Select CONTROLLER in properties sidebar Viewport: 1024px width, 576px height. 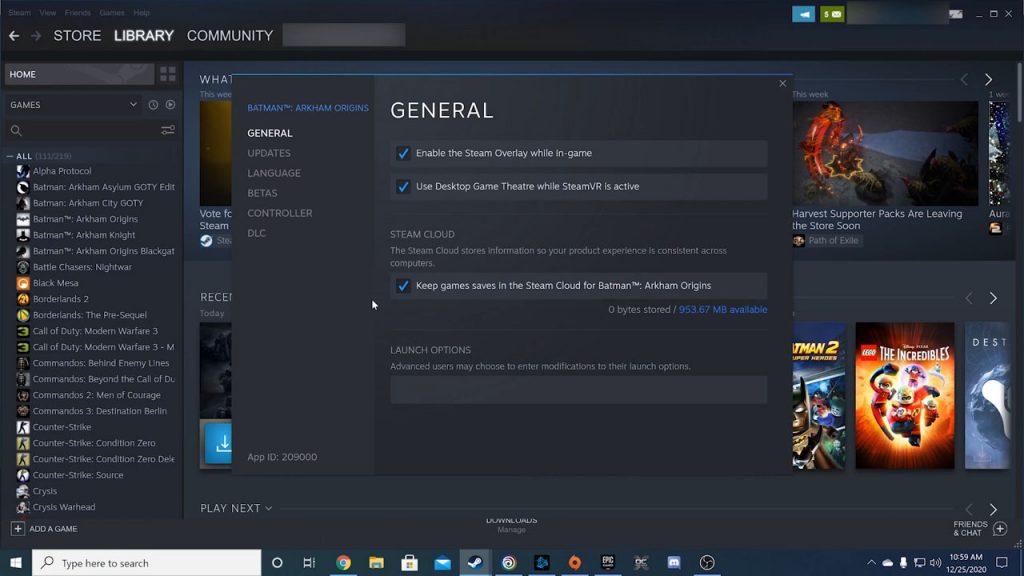tap(280, 213)
